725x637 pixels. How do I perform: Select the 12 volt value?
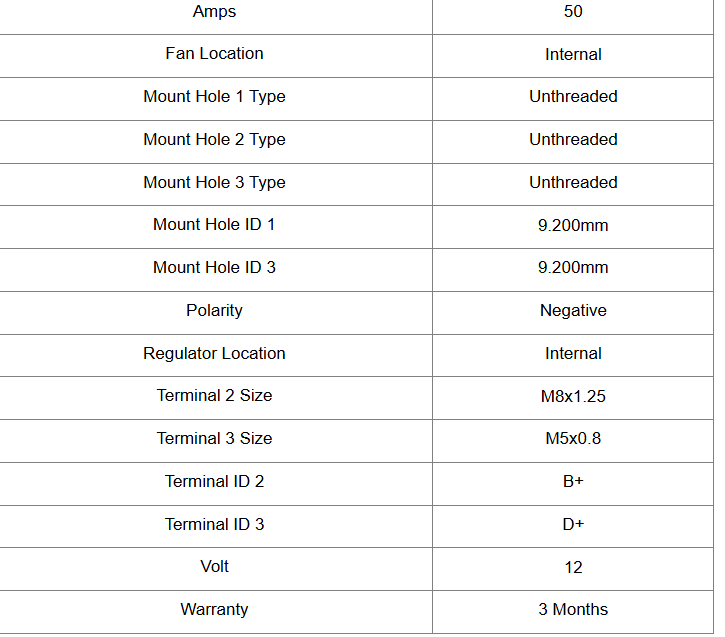pos(573,568)
